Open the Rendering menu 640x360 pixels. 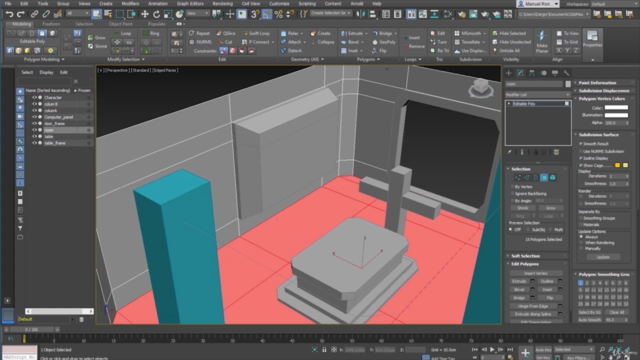(x=222, y=4)
